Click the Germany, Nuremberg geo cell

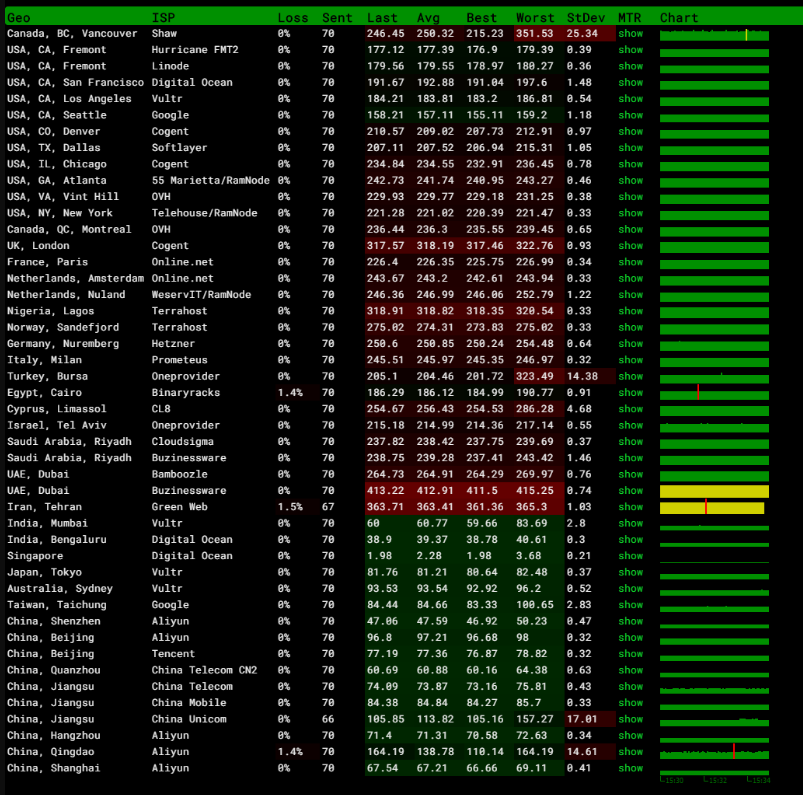(63, 344)
